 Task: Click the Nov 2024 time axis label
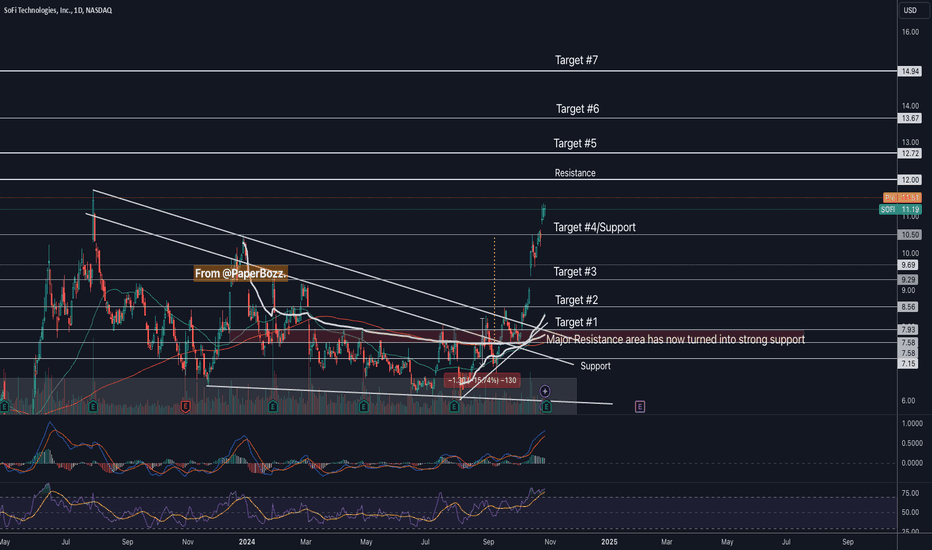[x=550, y=542]
